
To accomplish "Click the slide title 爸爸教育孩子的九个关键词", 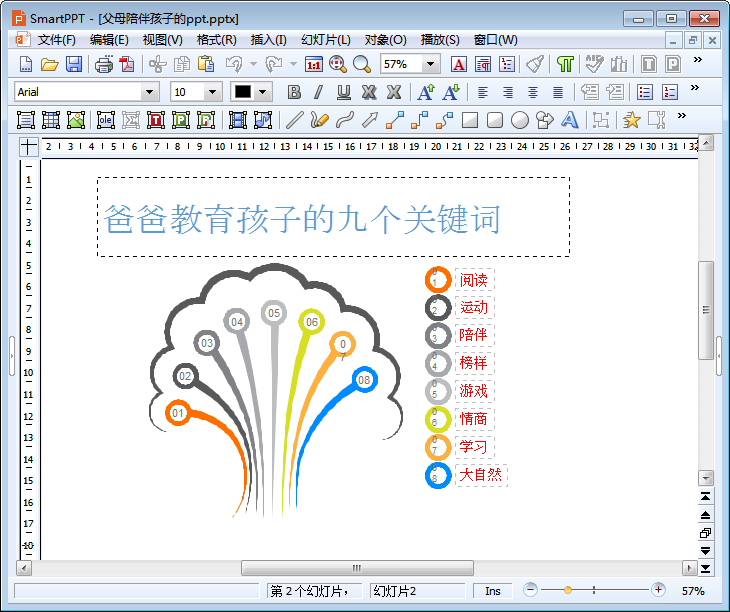I will pos(302,219).
